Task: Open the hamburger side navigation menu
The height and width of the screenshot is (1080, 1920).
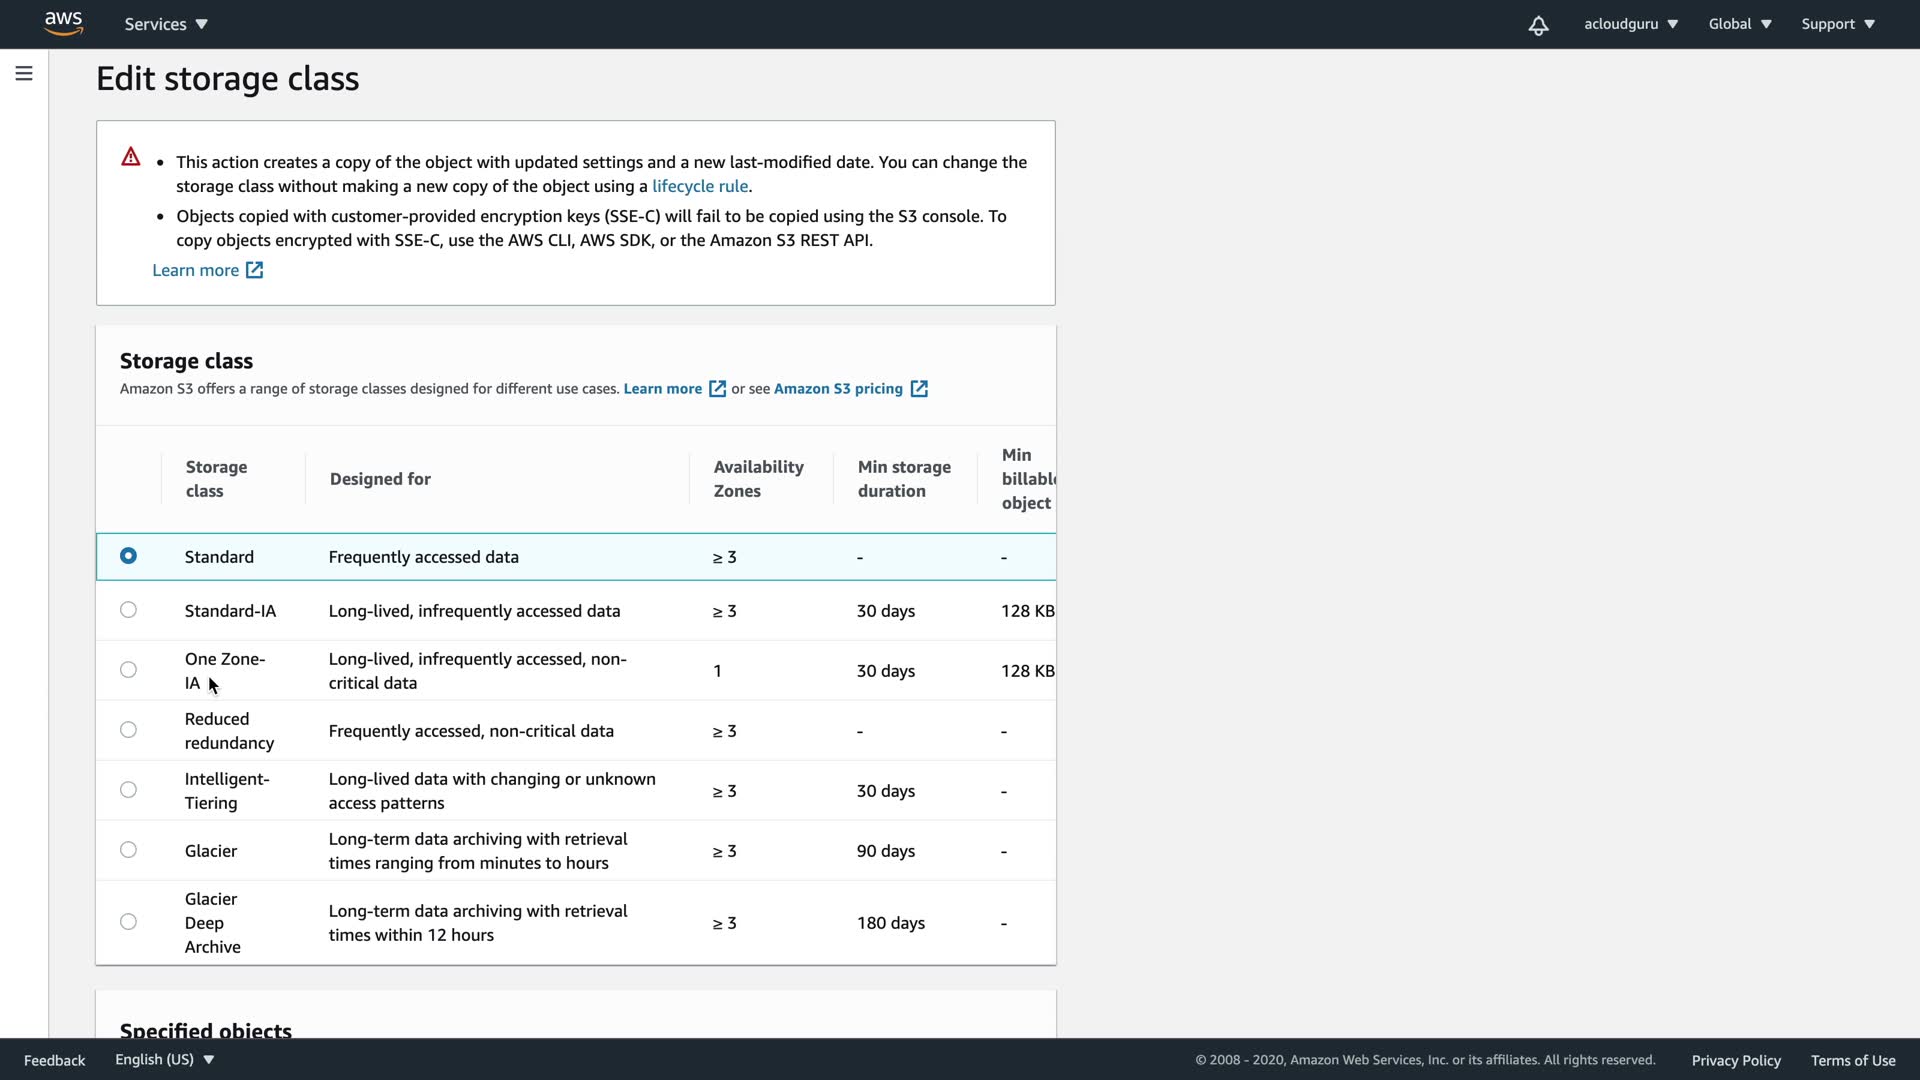Action: [24, 74]
